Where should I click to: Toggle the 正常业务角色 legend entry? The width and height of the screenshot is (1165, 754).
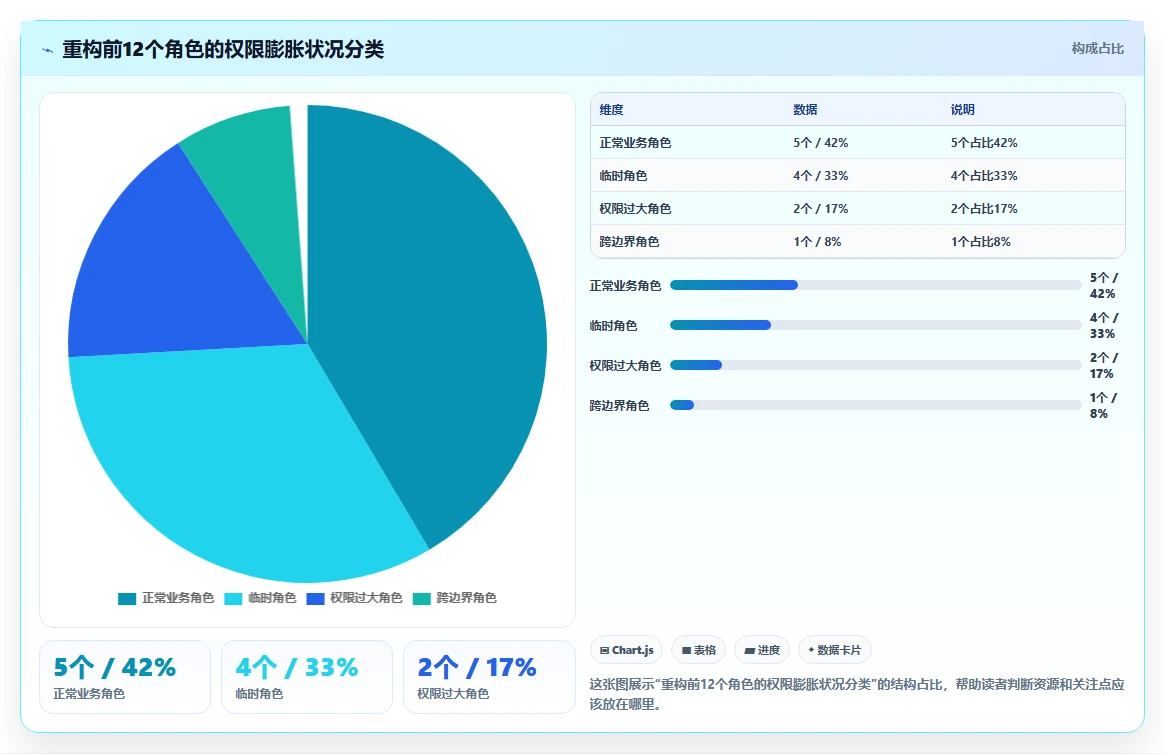tap(166, 598)
